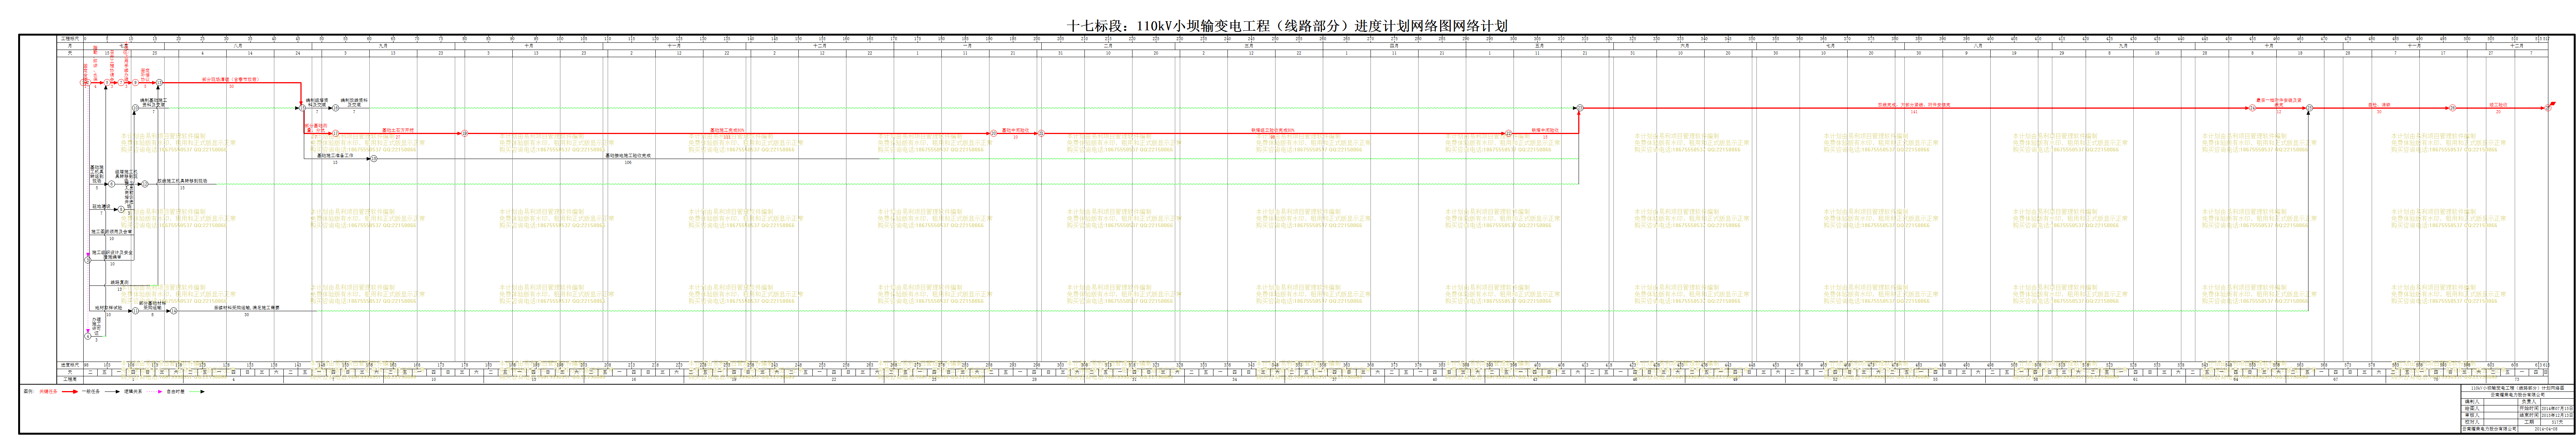Click node 24 before 最后一档附件安装
The width and height of the screenshot is (2576, 435).
click(x=2252, y=108)
